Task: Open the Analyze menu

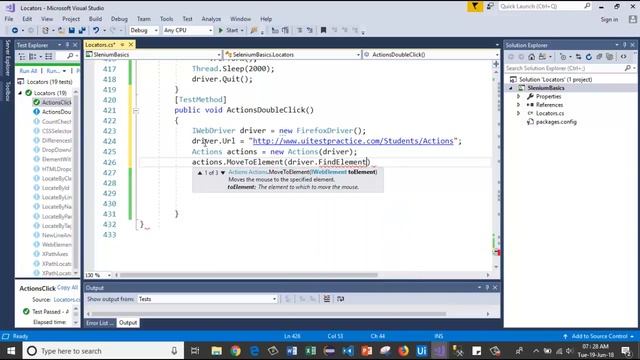Action: [211, 19]
